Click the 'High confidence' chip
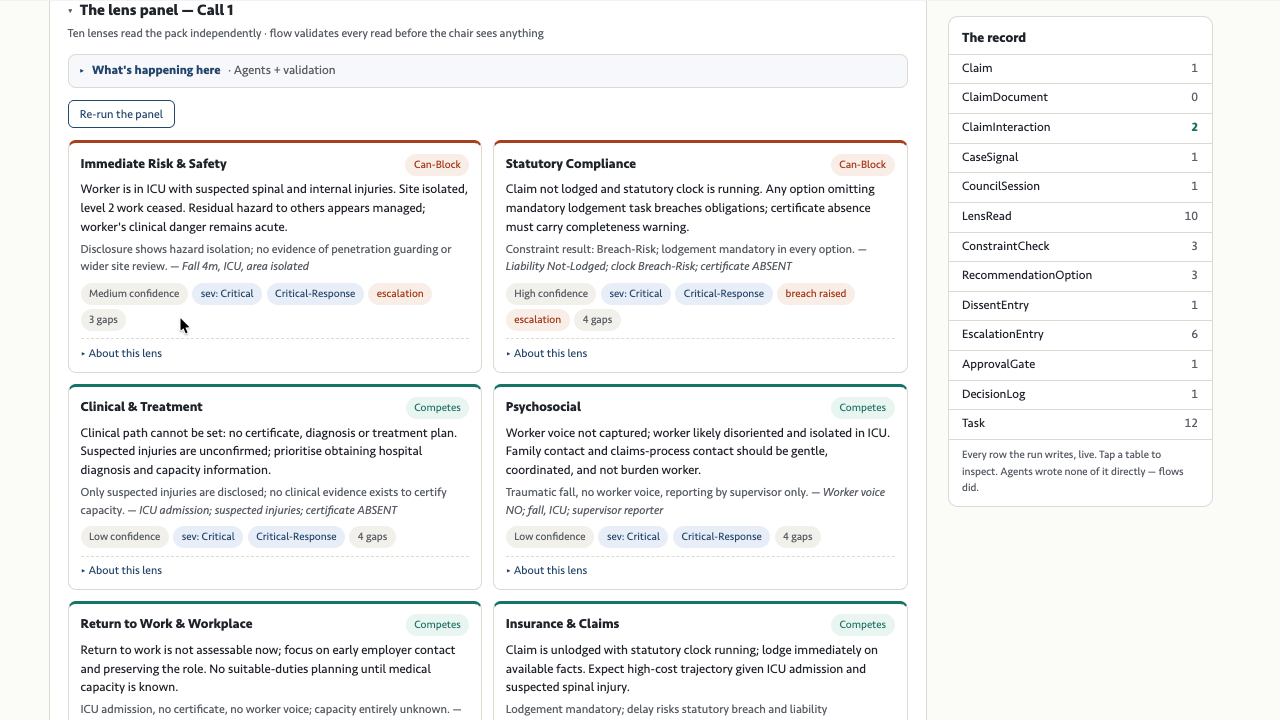1280x720 pixels. click(551, 294)
